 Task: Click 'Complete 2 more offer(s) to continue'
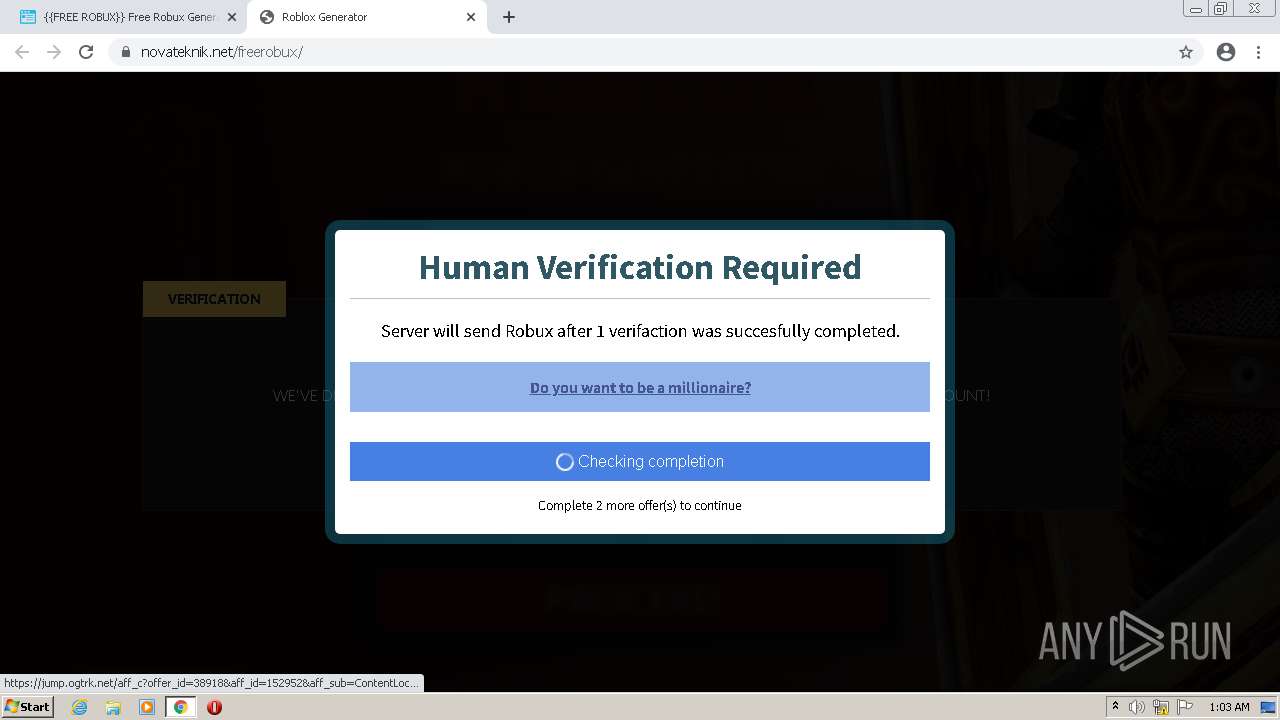click(640, 505)
